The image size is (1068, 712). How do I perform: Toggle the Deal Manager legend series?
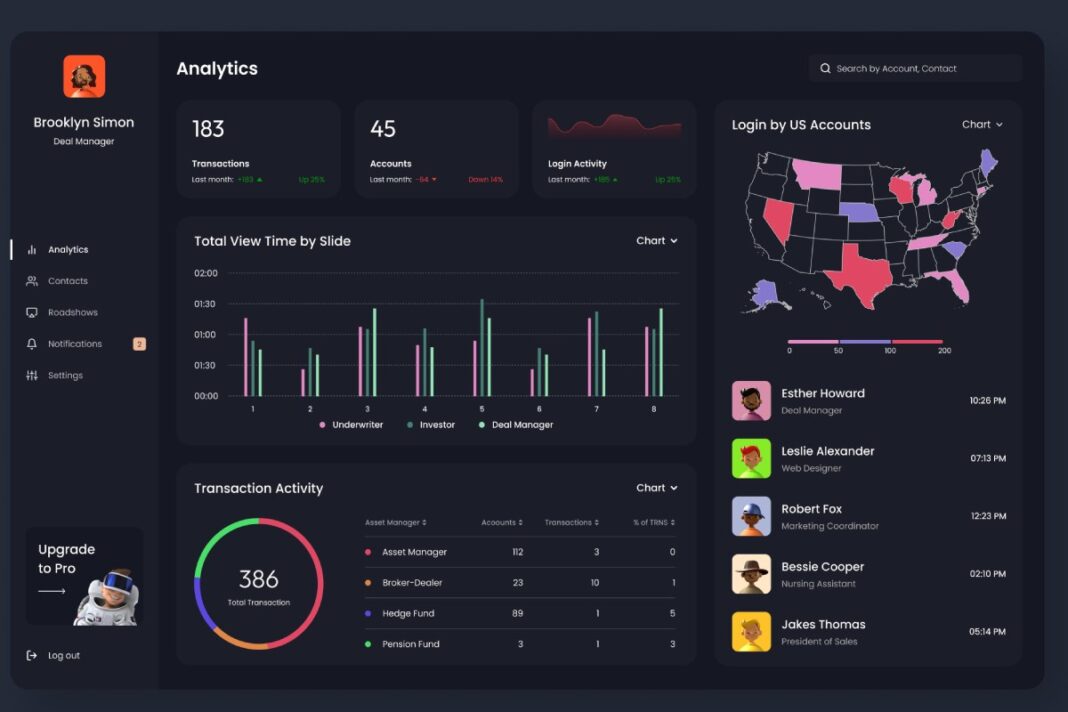516,425
